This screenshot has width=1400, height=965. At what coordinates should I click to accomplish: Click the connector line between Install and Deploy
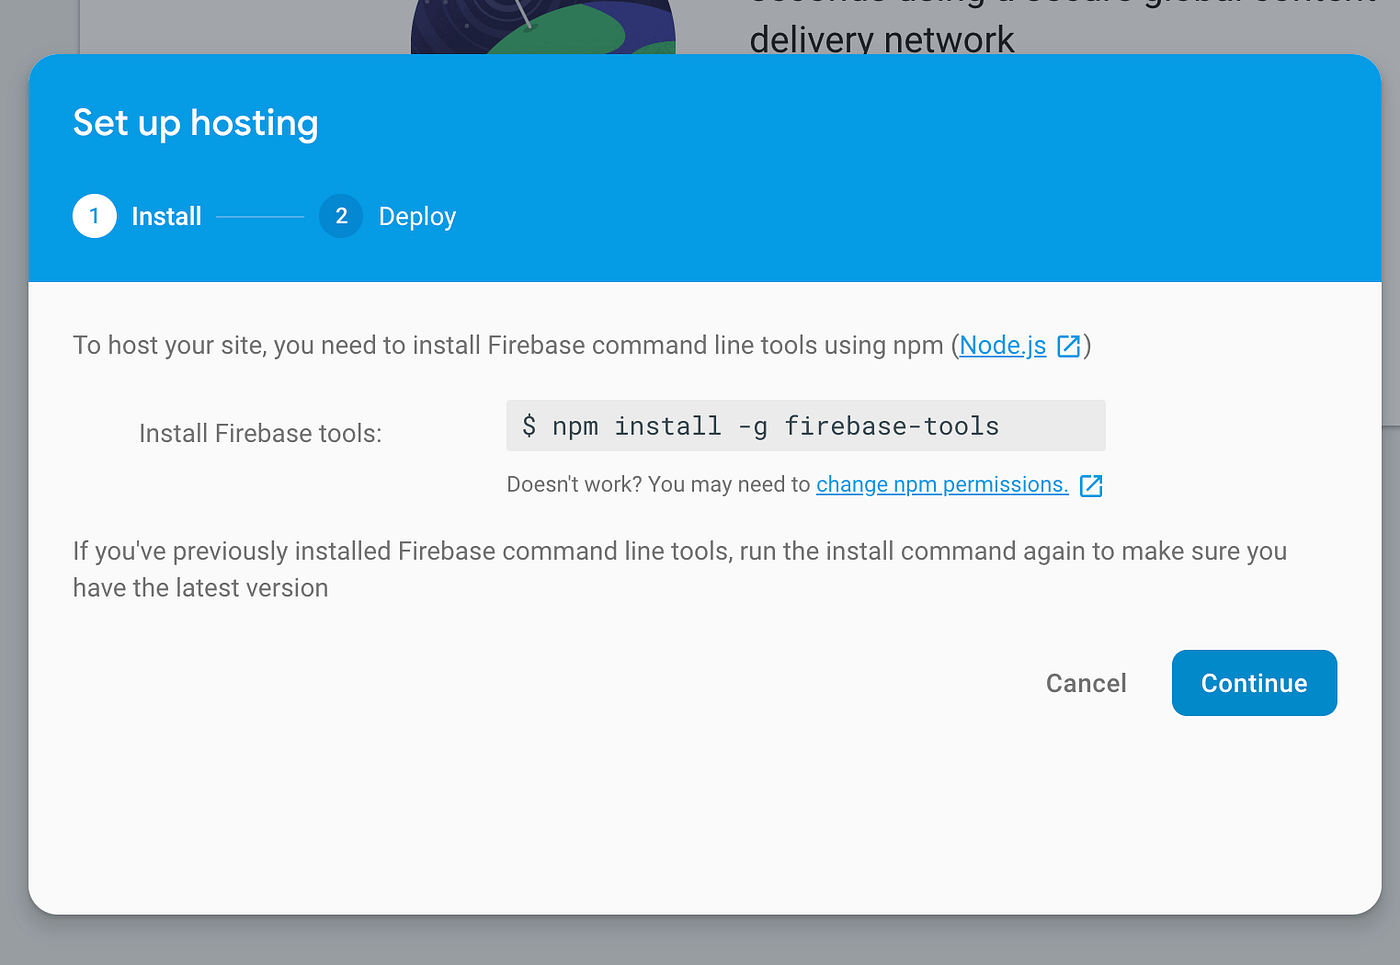point(260,216)
